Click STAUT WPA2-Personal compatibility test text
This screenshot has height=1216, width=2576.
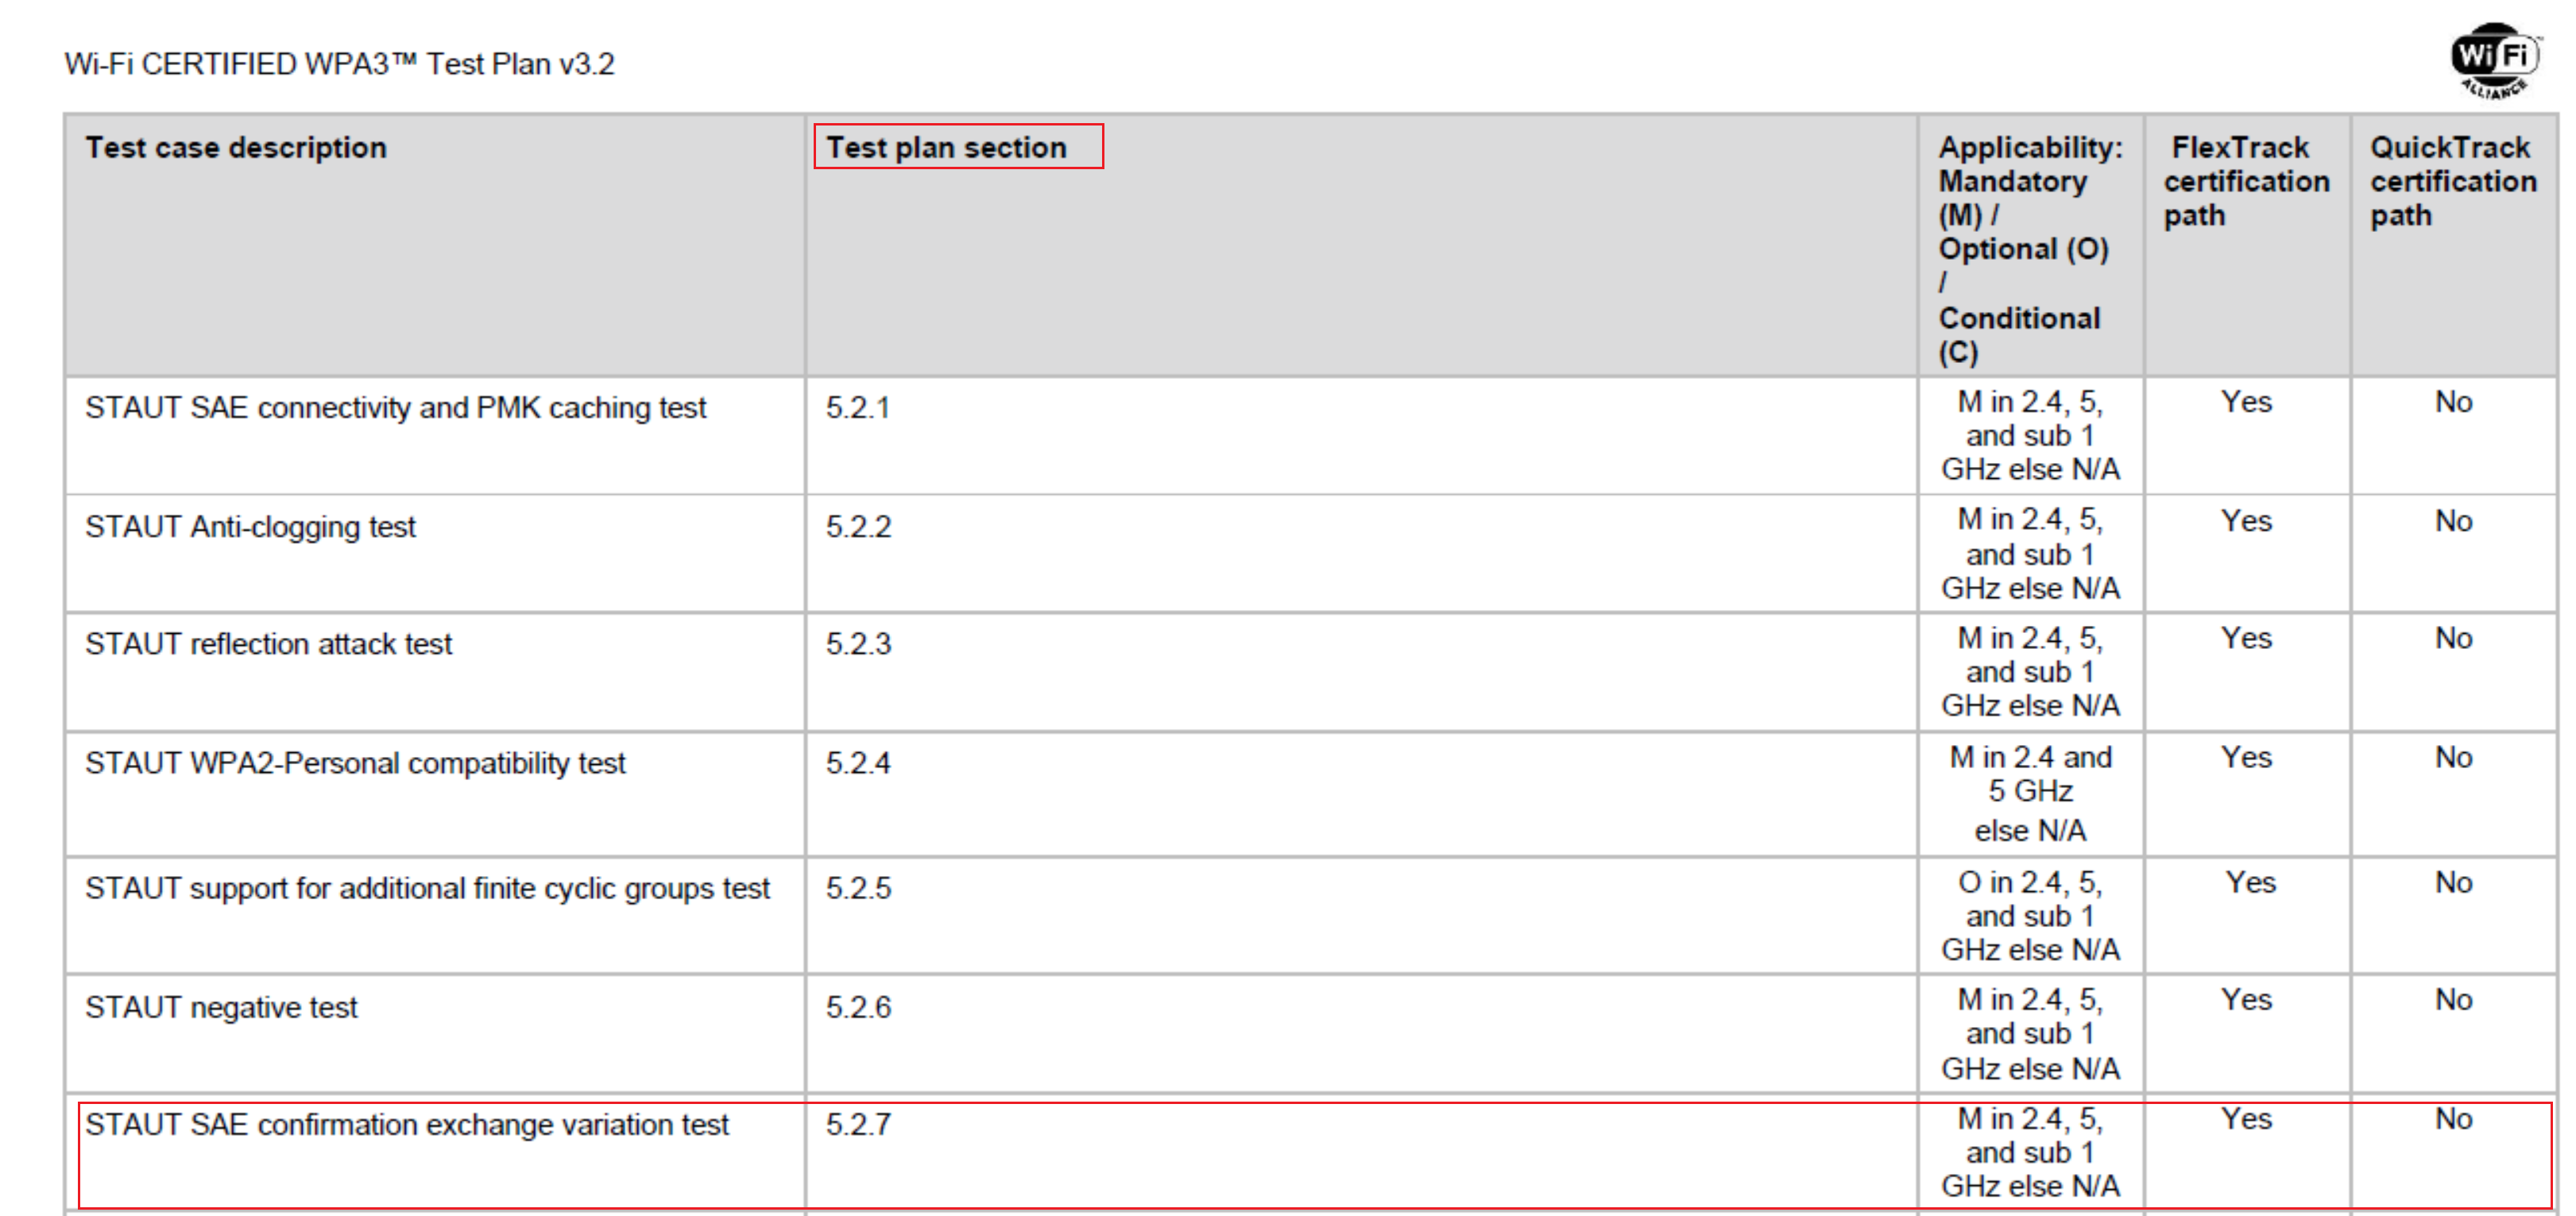[x=355, y=764]
